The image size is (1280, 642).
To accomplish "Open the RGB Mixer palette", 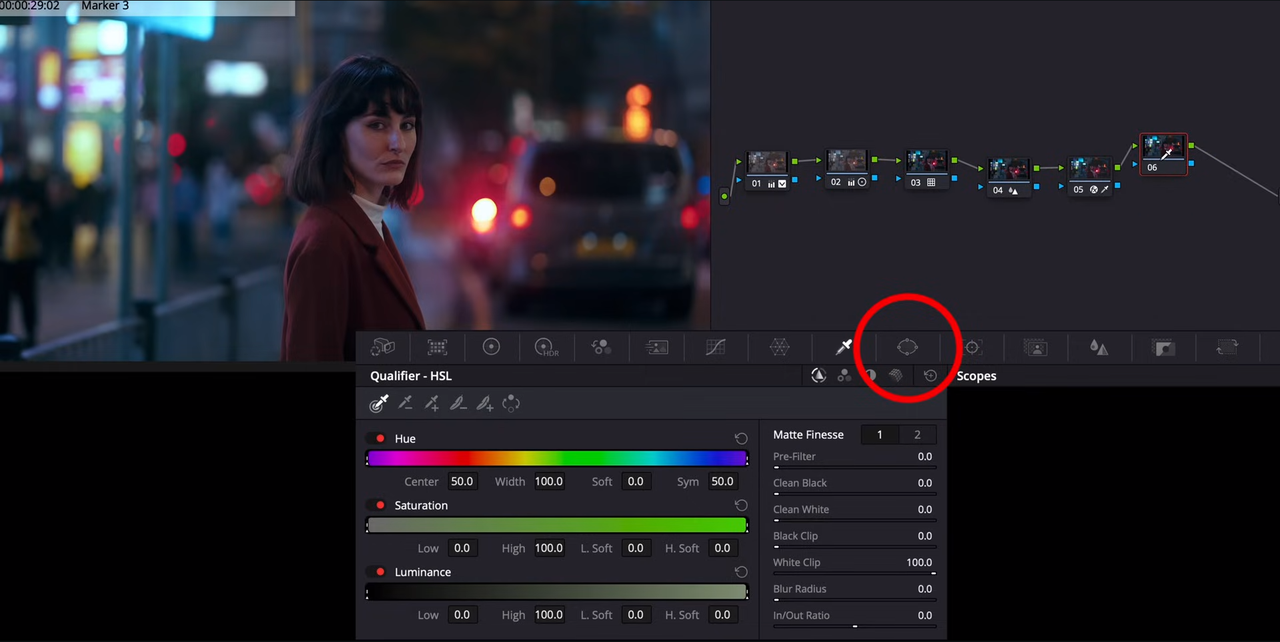I will 601,347.
